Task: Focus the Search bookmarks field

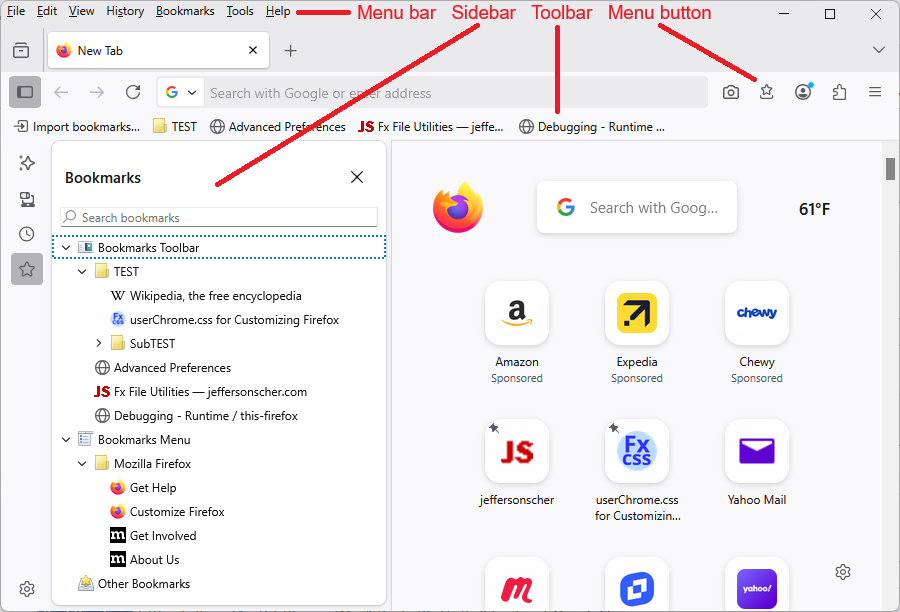Action: (x=219, y=217)
